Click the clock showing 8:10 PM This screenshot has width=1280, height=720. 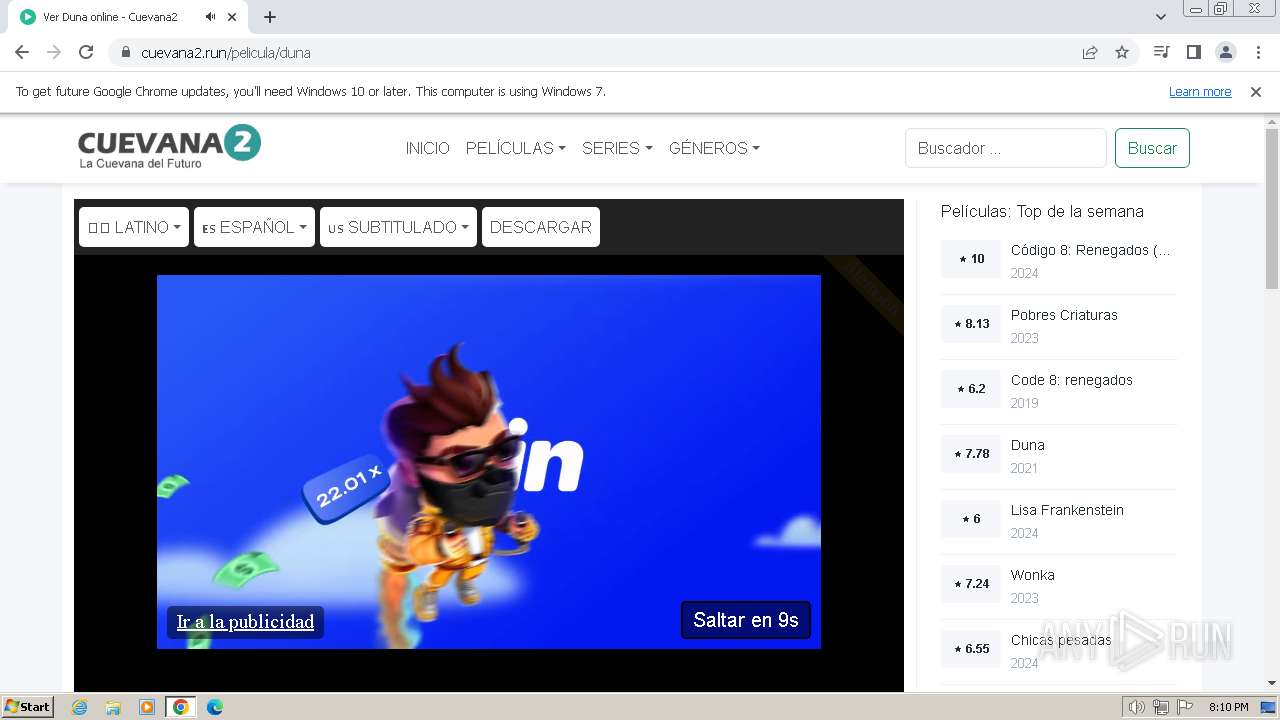click(x=1228, y=707)
